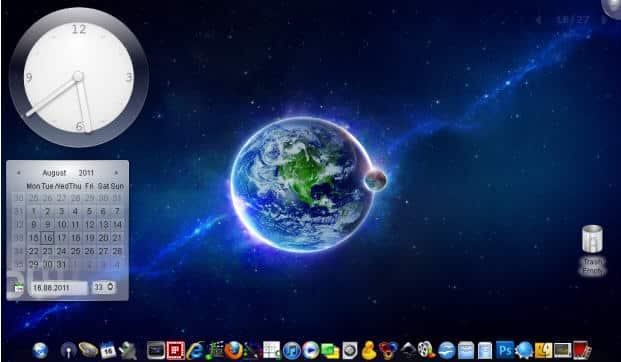Image resolution: width=621 pixels, height=362 pixels.
Task: Launch Firefox from the dock
Action: (x=233, y=351)
